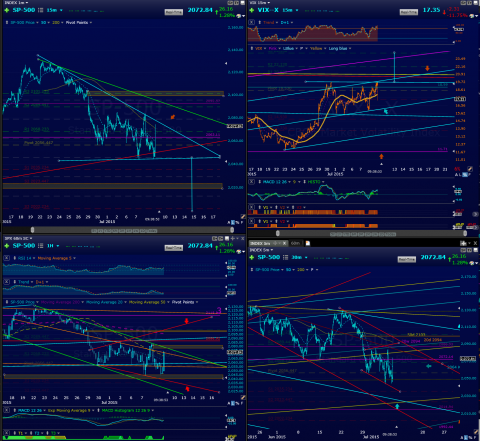Open the SPX 60m DC tab menu
Screen dimensions: 480x441
click(18, 238)
